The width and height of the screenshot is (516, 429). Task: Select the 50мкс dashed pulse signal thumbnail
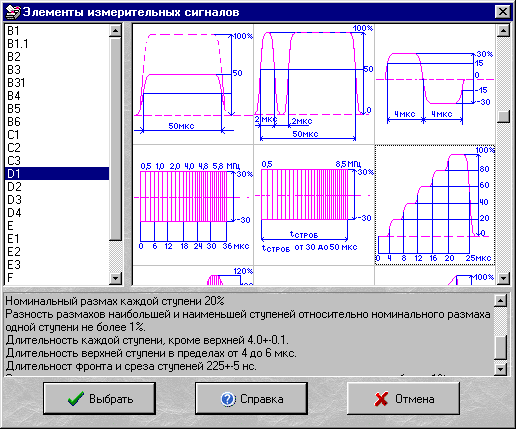193,84
